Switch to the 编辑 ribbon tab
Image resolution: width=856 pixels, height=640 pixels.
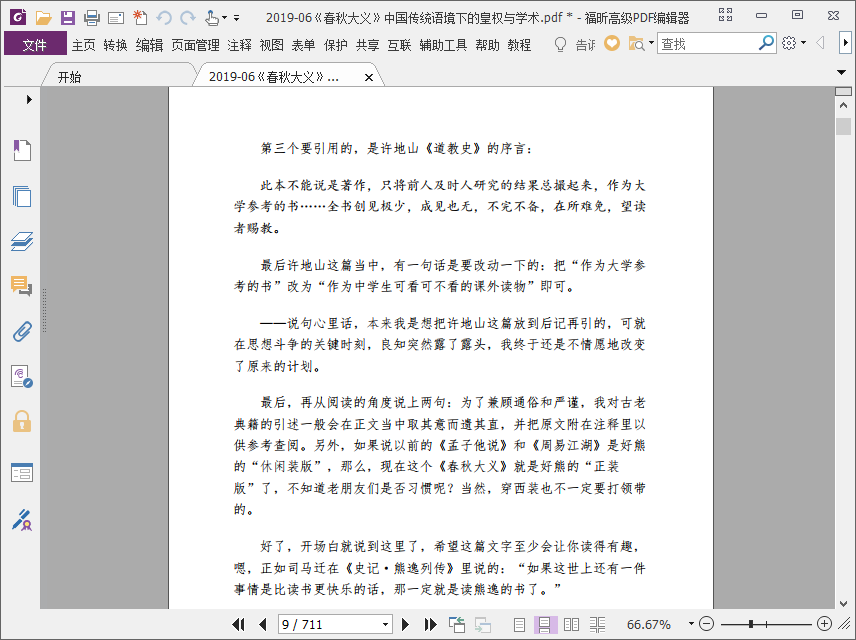coord(149,45)
